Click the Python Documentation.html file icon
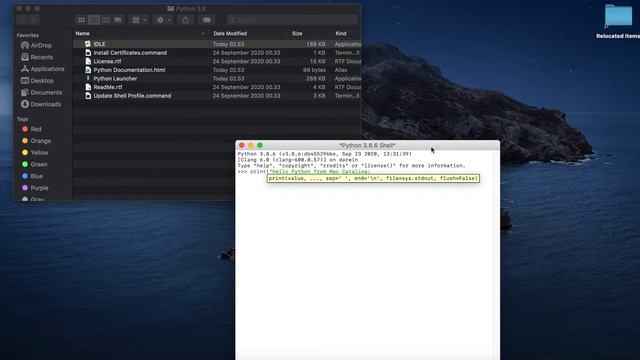This screenshot has height=360, width=640. point(88,70)
